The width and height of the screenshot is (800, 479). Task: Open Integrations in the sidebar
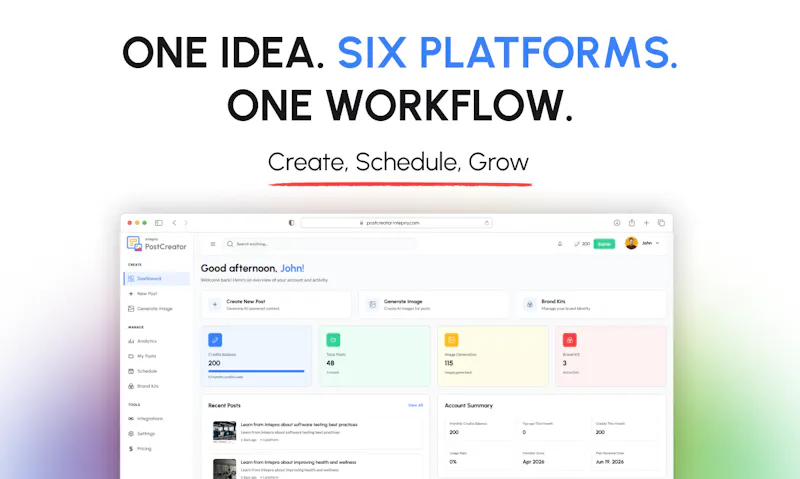coord(145,419)
